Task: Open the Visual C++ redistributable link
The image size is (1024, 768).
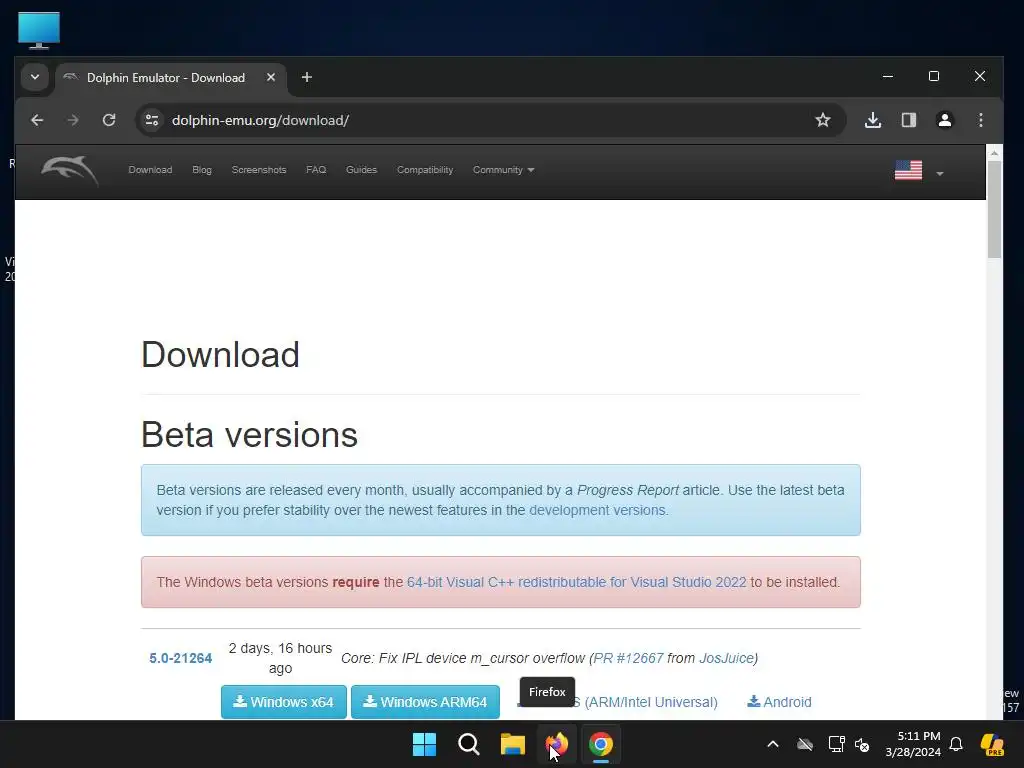Action: coord(577,582)
